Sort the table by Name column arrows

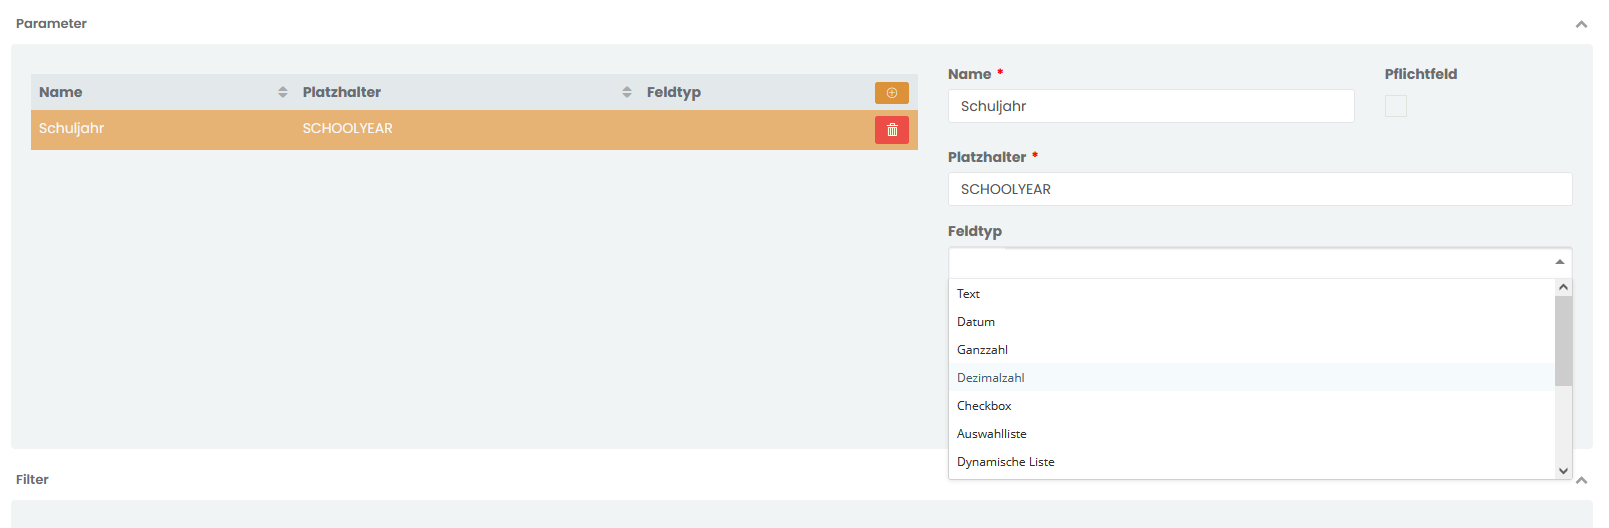click(x=283, y=92)
